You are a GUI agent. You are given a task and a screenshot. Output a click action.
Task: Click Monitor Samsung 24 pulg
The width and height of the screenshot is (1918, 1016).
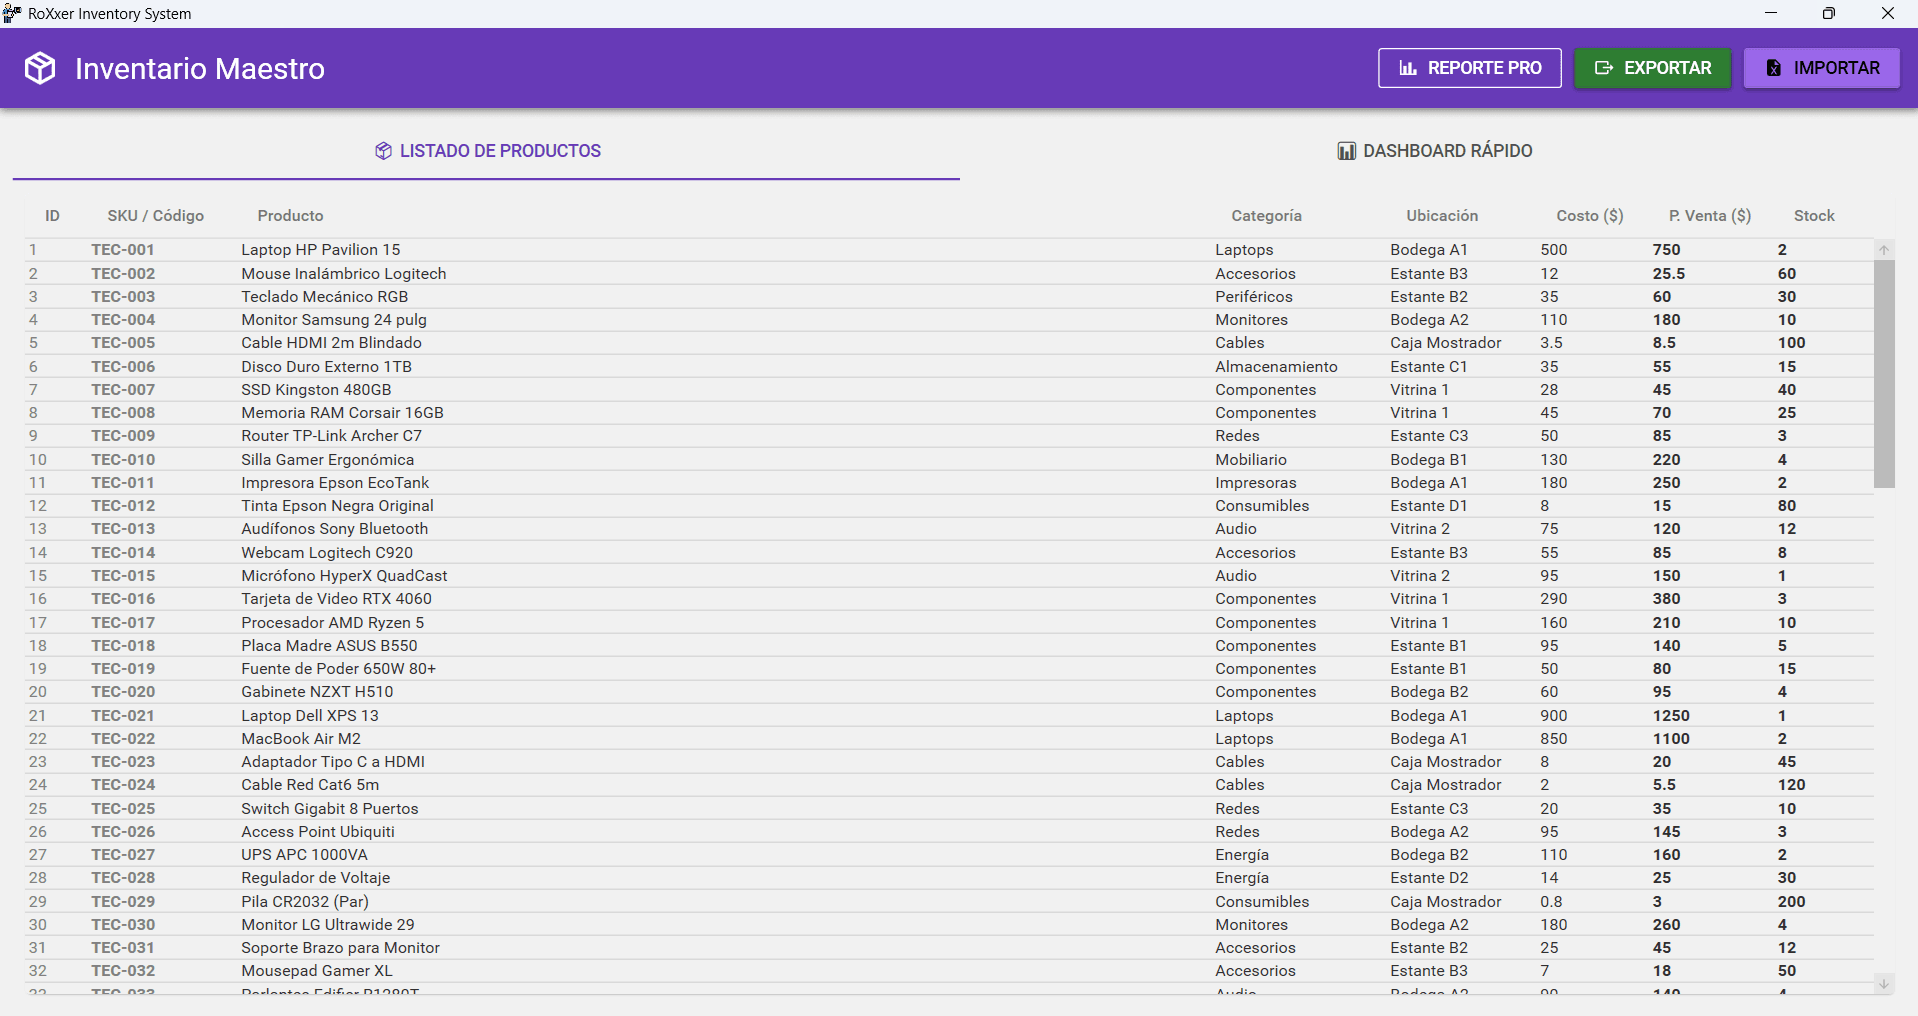(334, 320)
